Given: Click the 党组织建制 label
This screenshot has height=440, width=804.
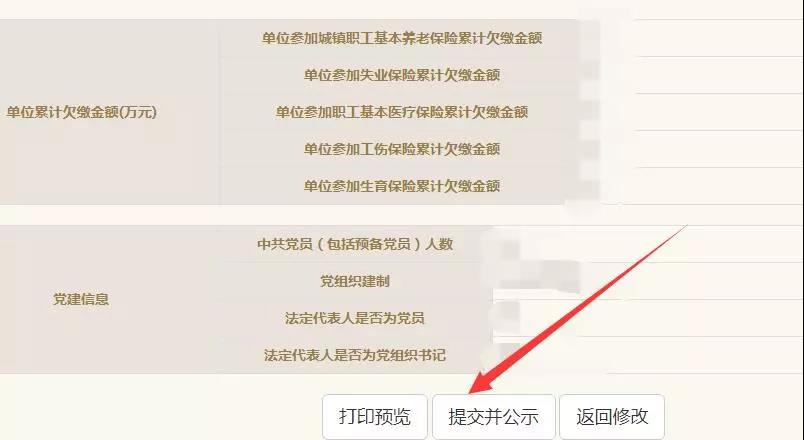Looking at the screenshot, I should coord(355,281).
